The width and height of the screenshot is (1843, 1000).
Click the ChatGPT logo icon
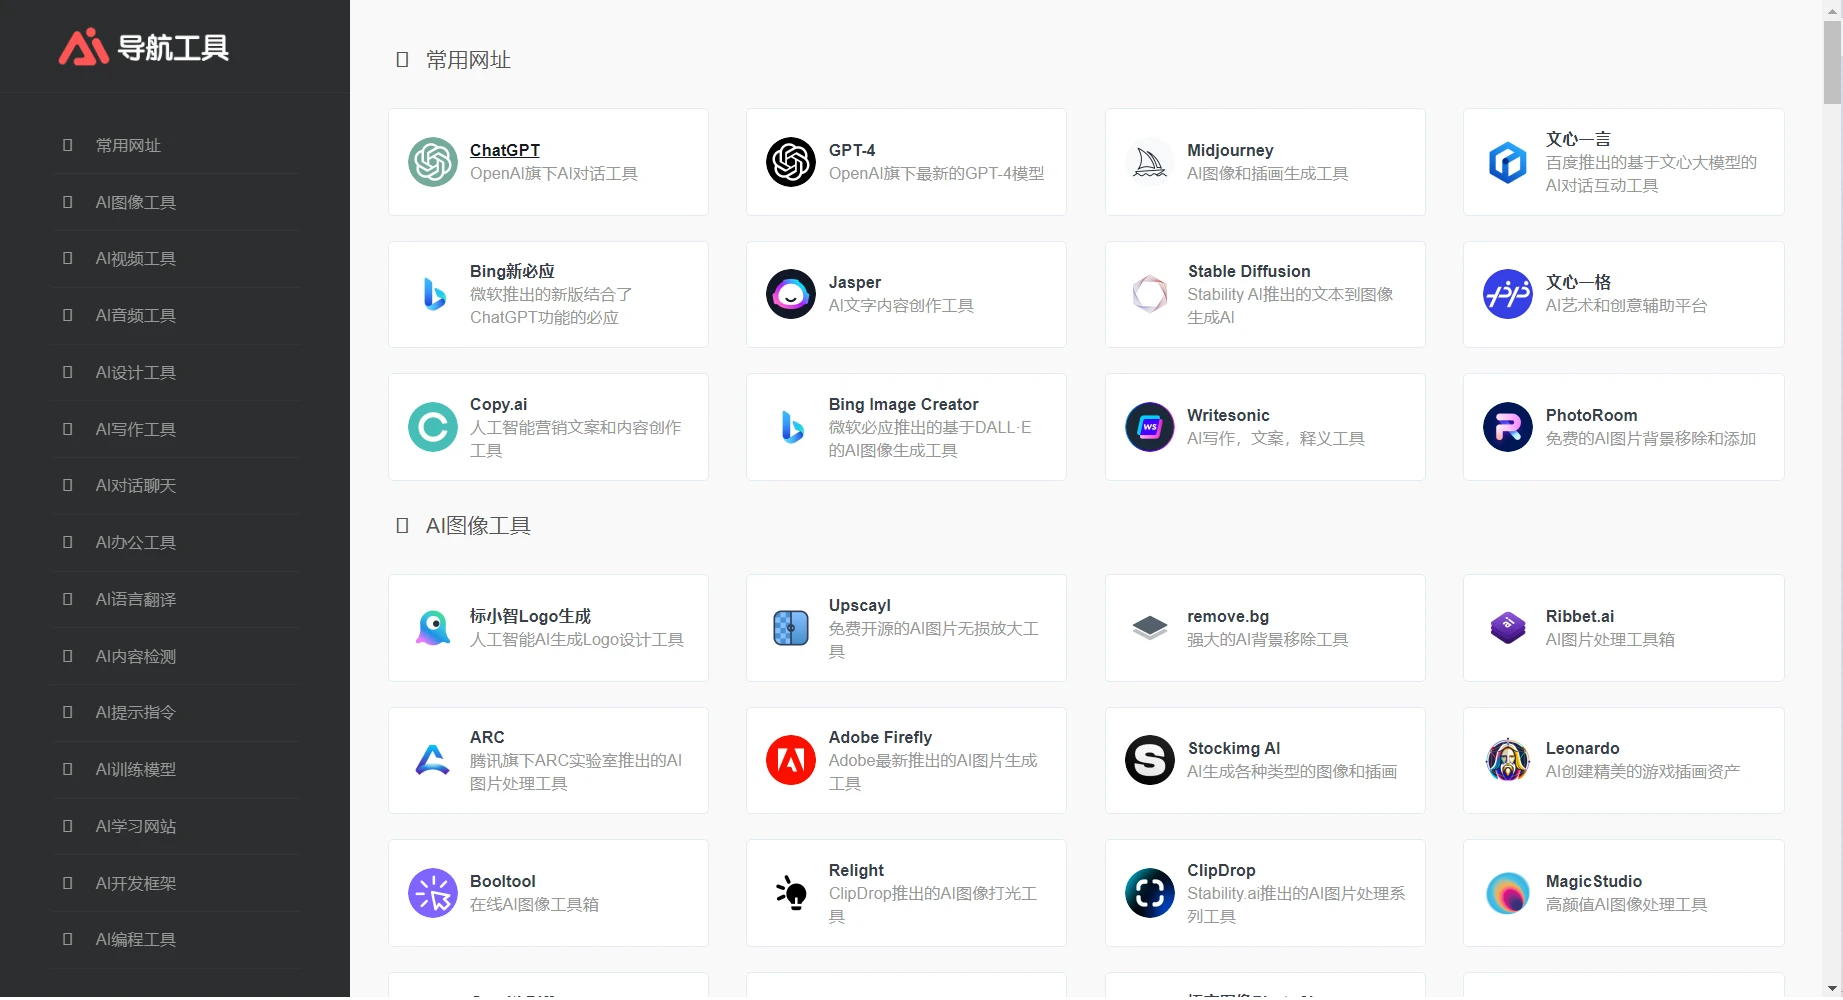point(433,162)
